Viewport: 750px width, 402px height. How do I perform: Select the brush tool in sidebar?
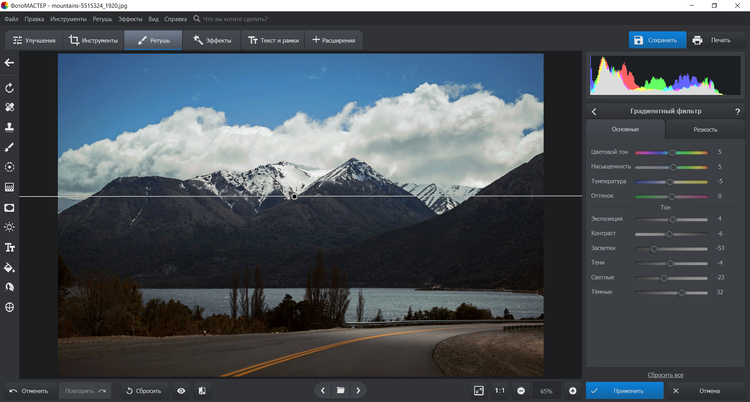coord(9,147)
